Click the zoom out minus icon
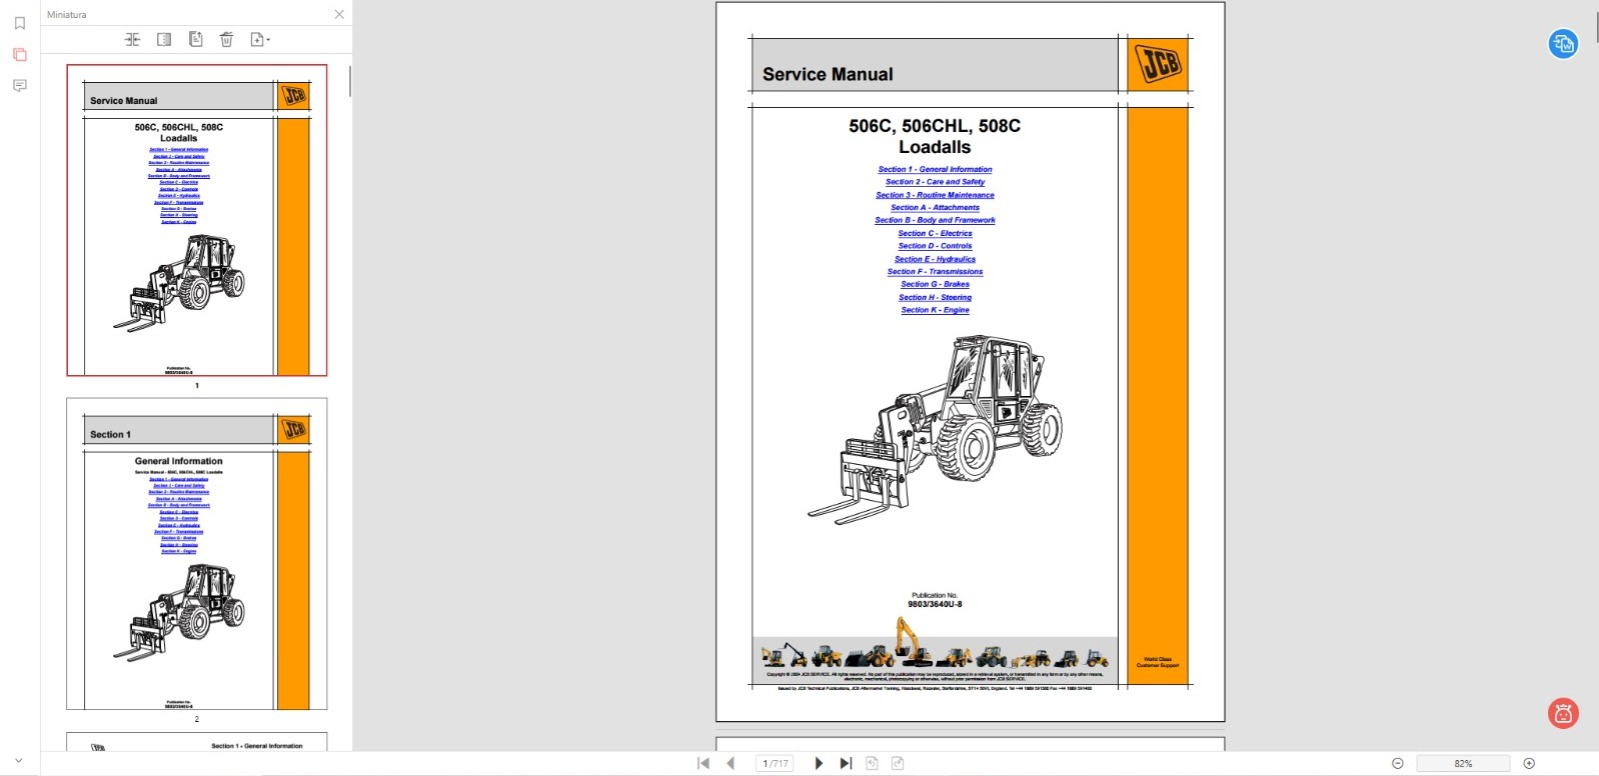Viewport: 1599px width, 776px height. tap(1398, 763)
